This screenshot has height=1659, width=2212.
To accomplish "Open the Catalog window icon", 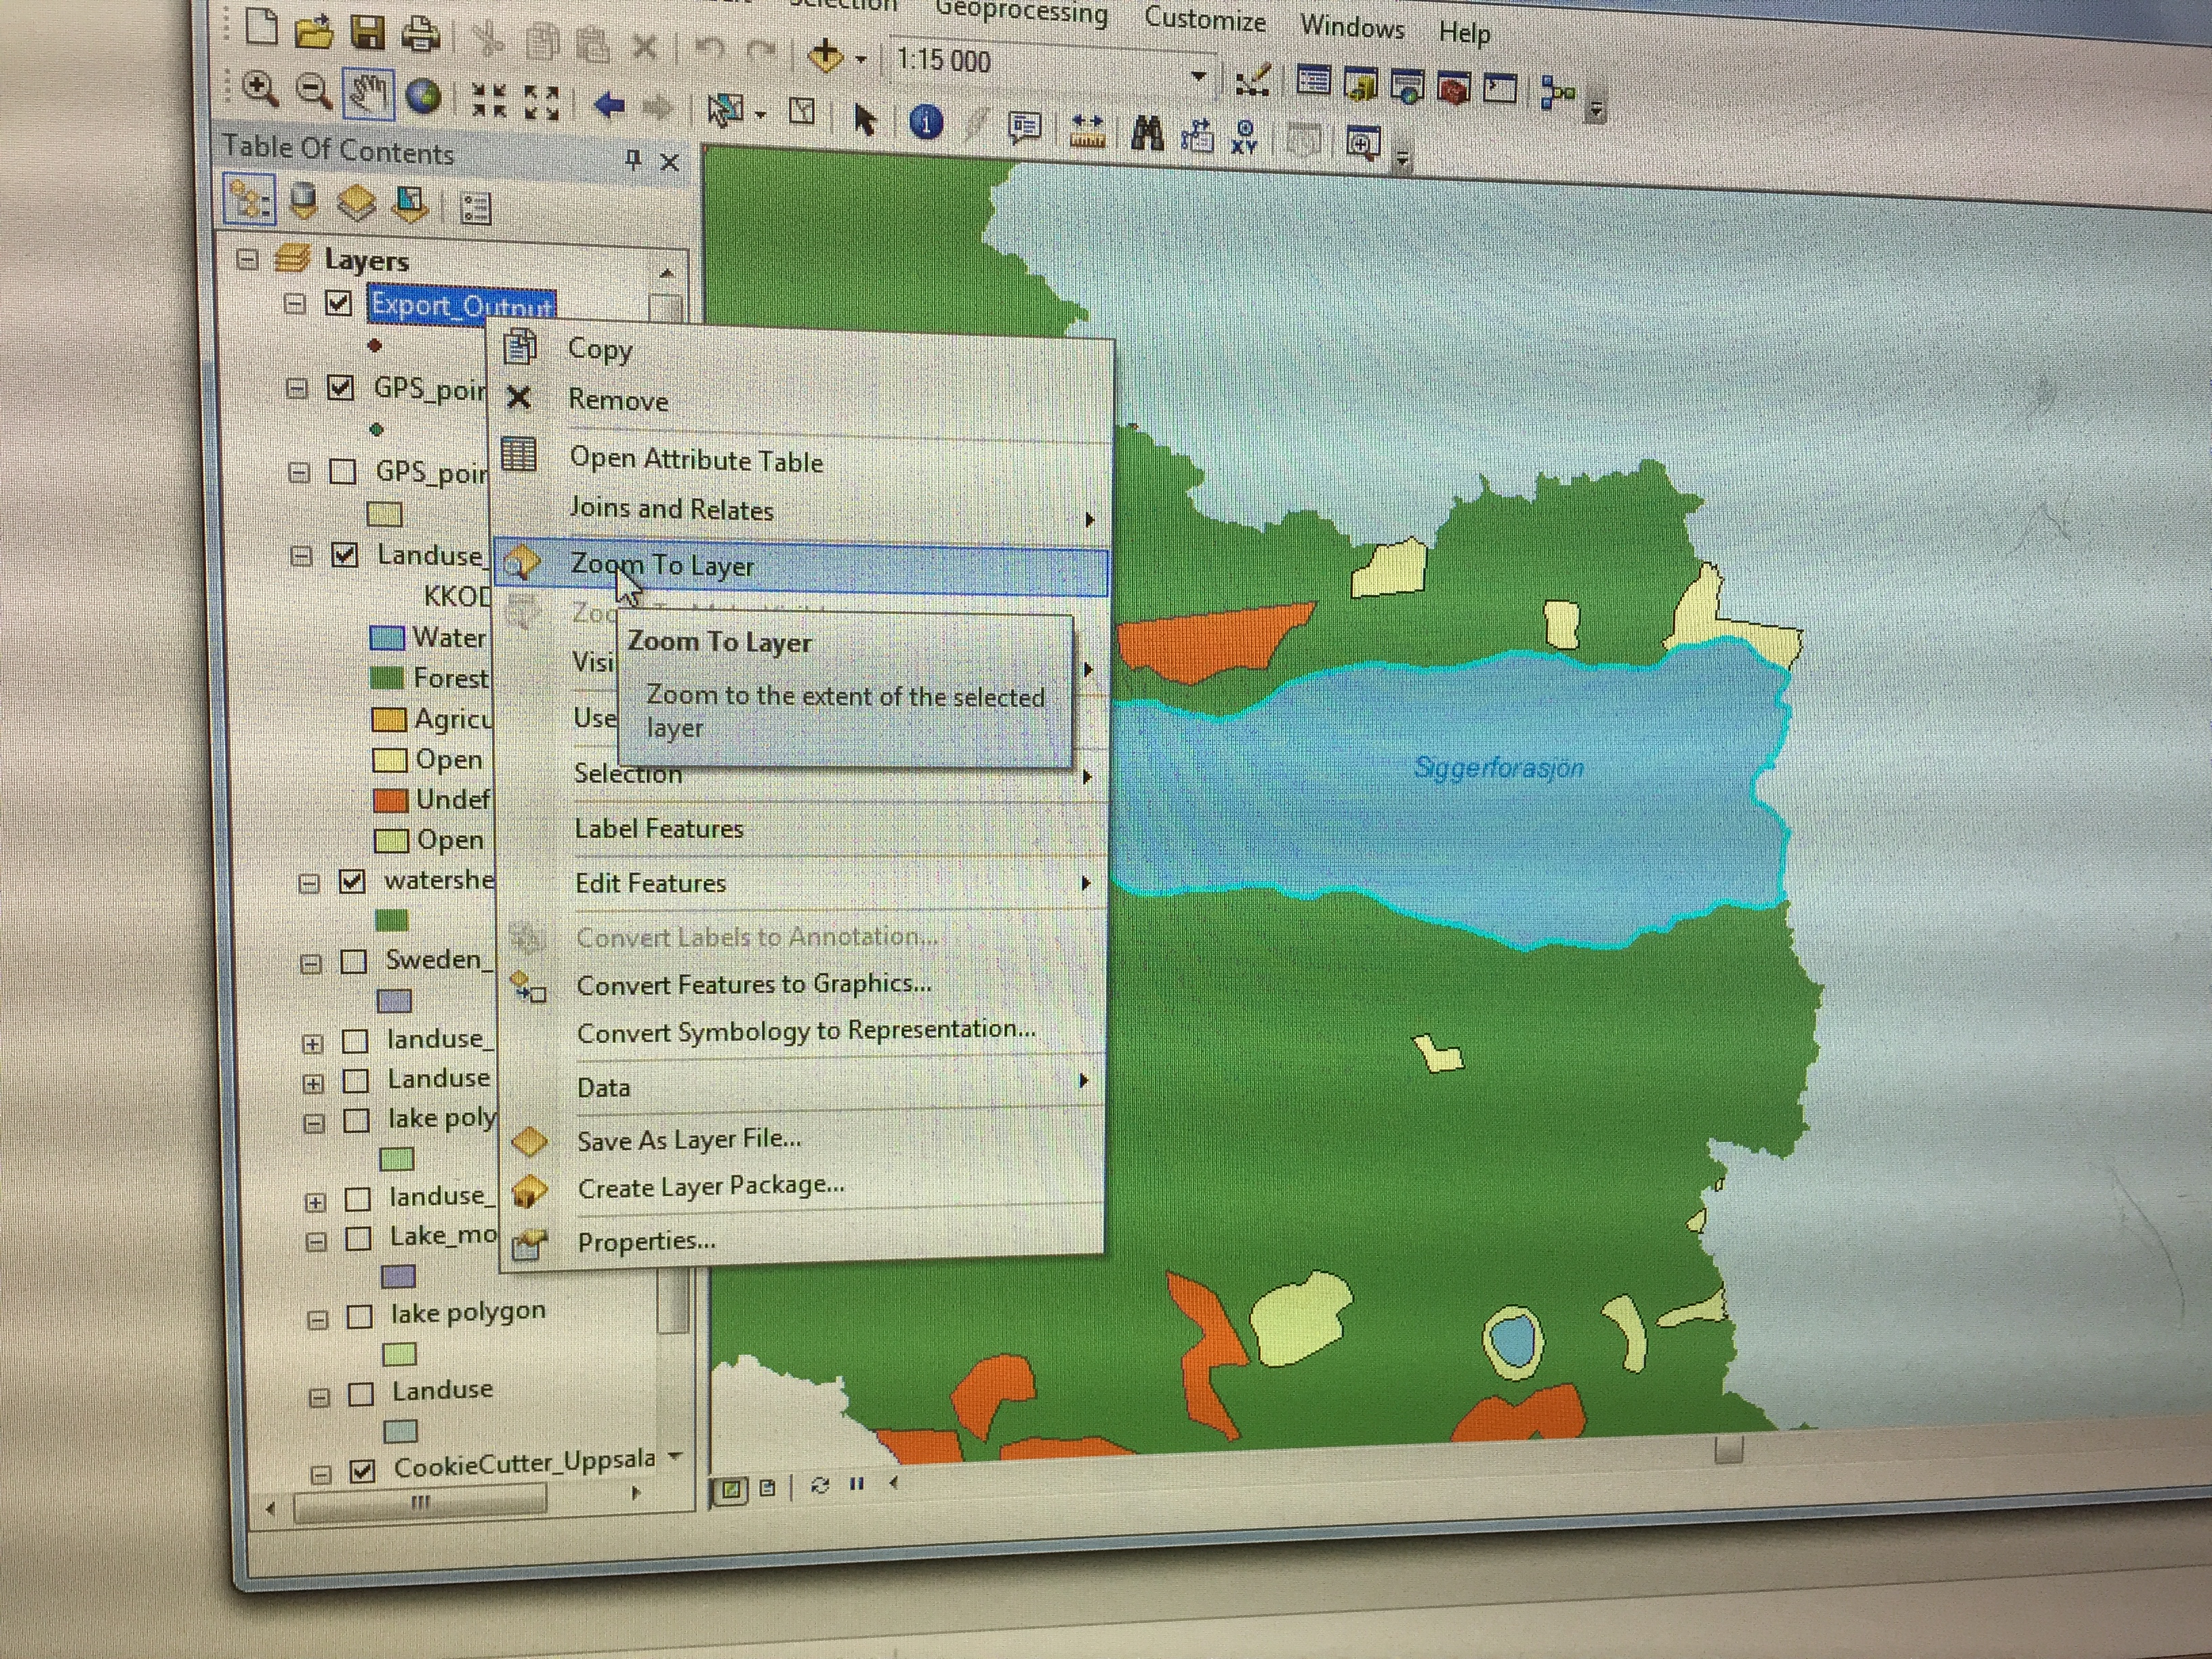I will [1360, 85].
